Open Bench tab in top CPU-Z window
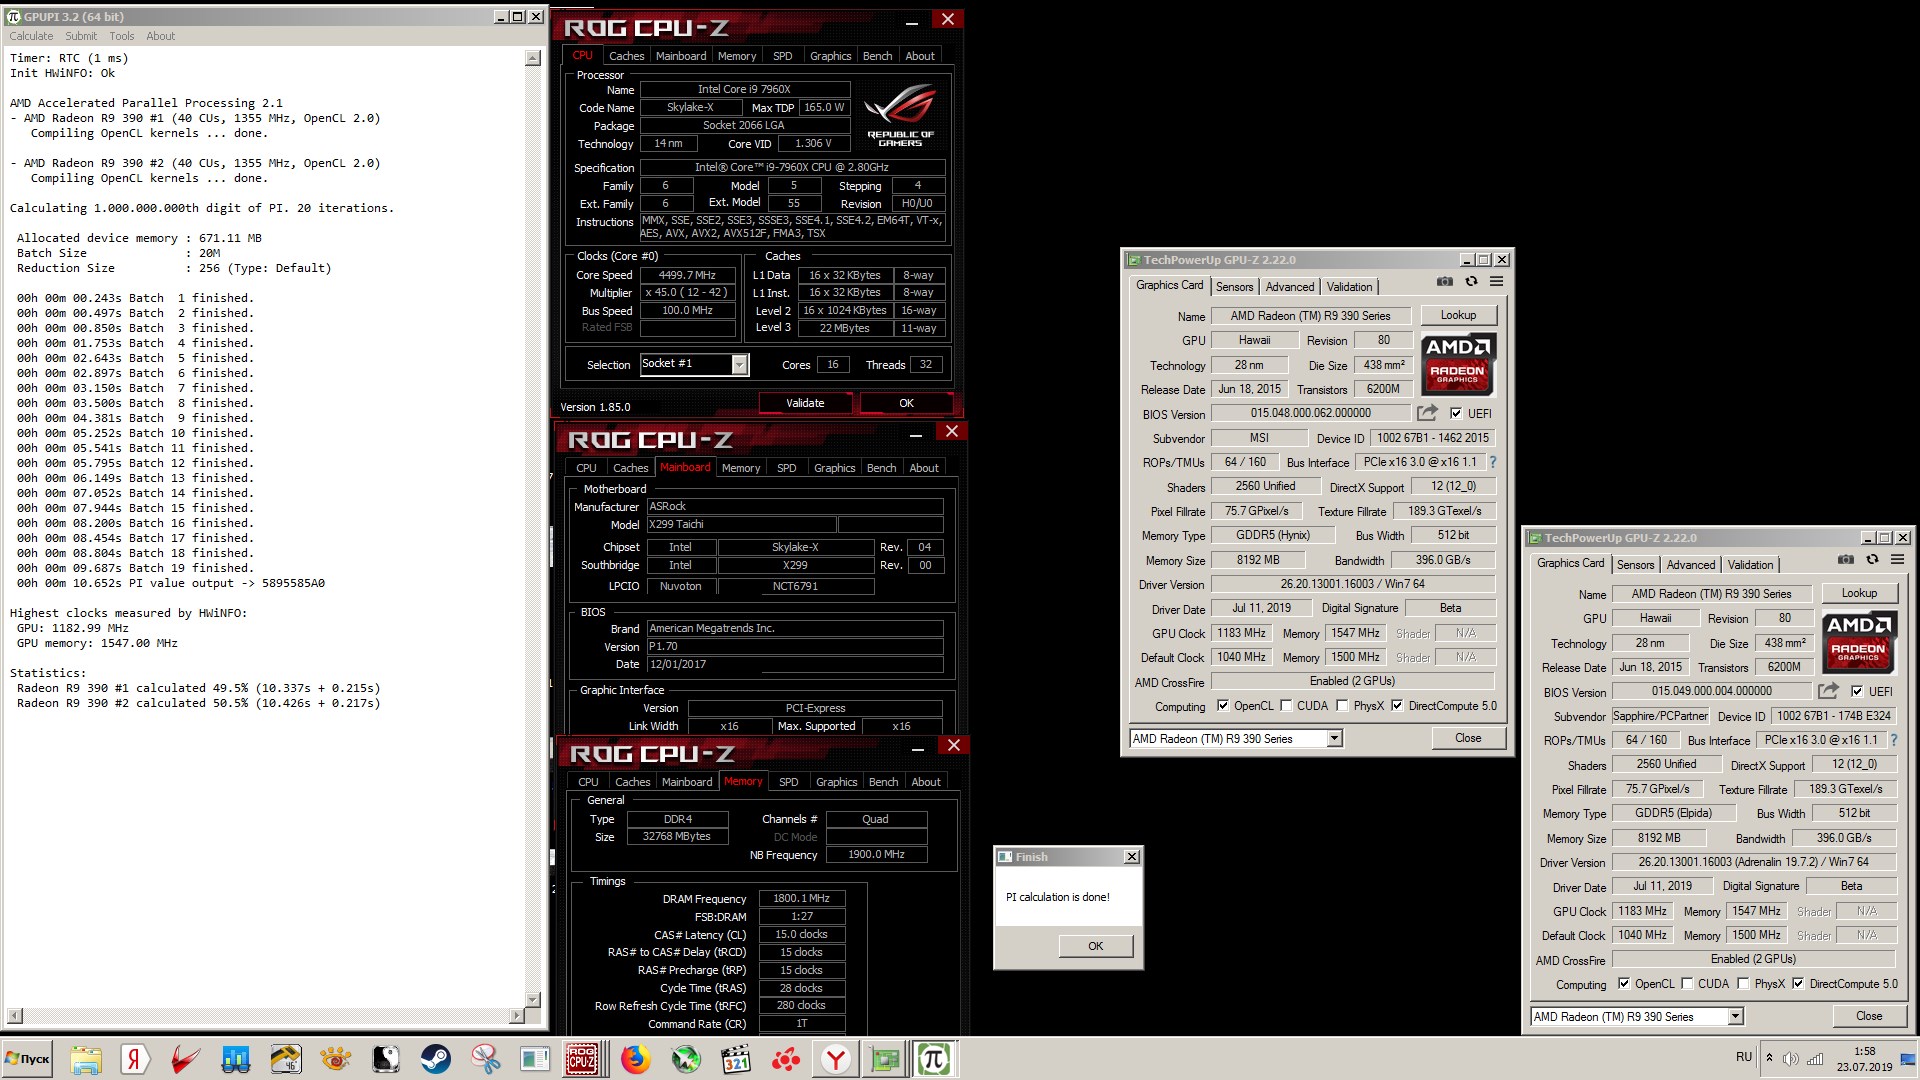The width and height of the screenshot is (1920, 1080). (x=877, y=56)
